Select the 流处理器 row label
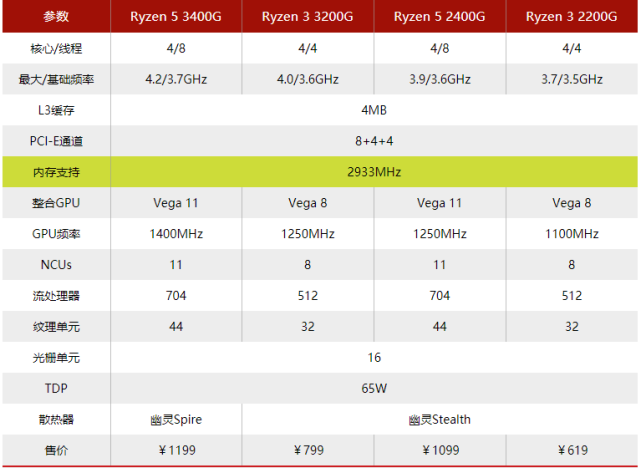 pyautogui.click(x=56, y=296)
